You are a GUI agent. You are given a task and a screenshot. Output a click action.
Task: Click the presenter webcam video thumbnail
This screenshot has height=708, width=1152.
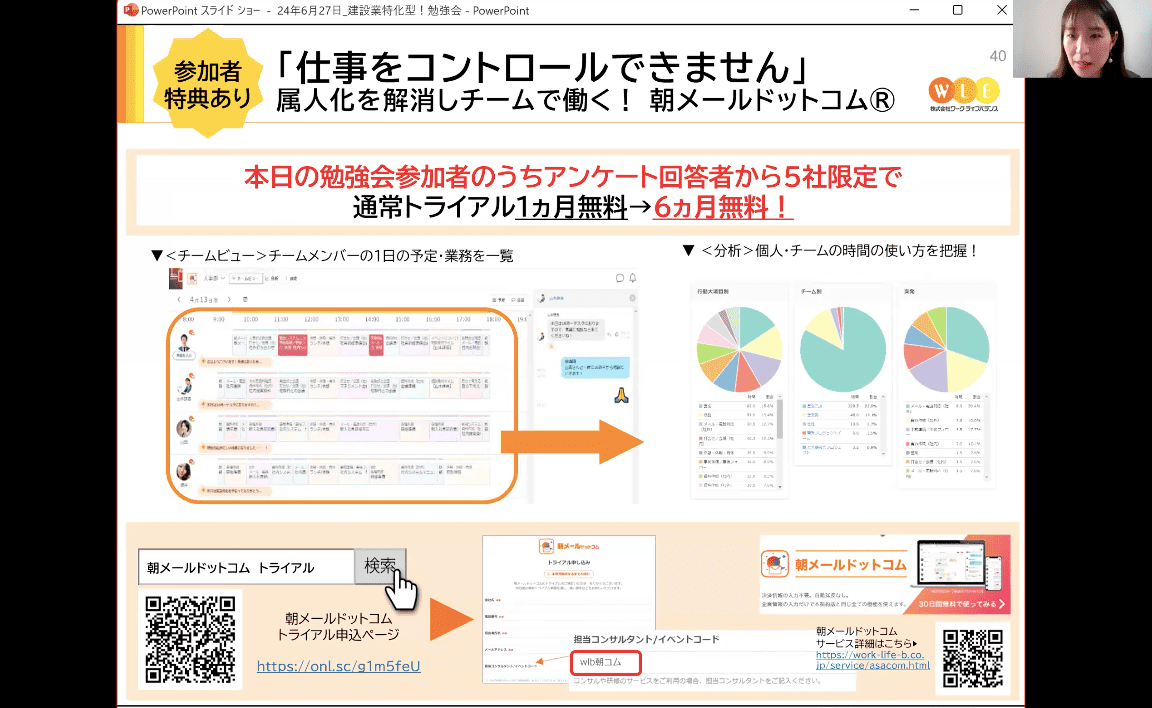[1082, 38]
